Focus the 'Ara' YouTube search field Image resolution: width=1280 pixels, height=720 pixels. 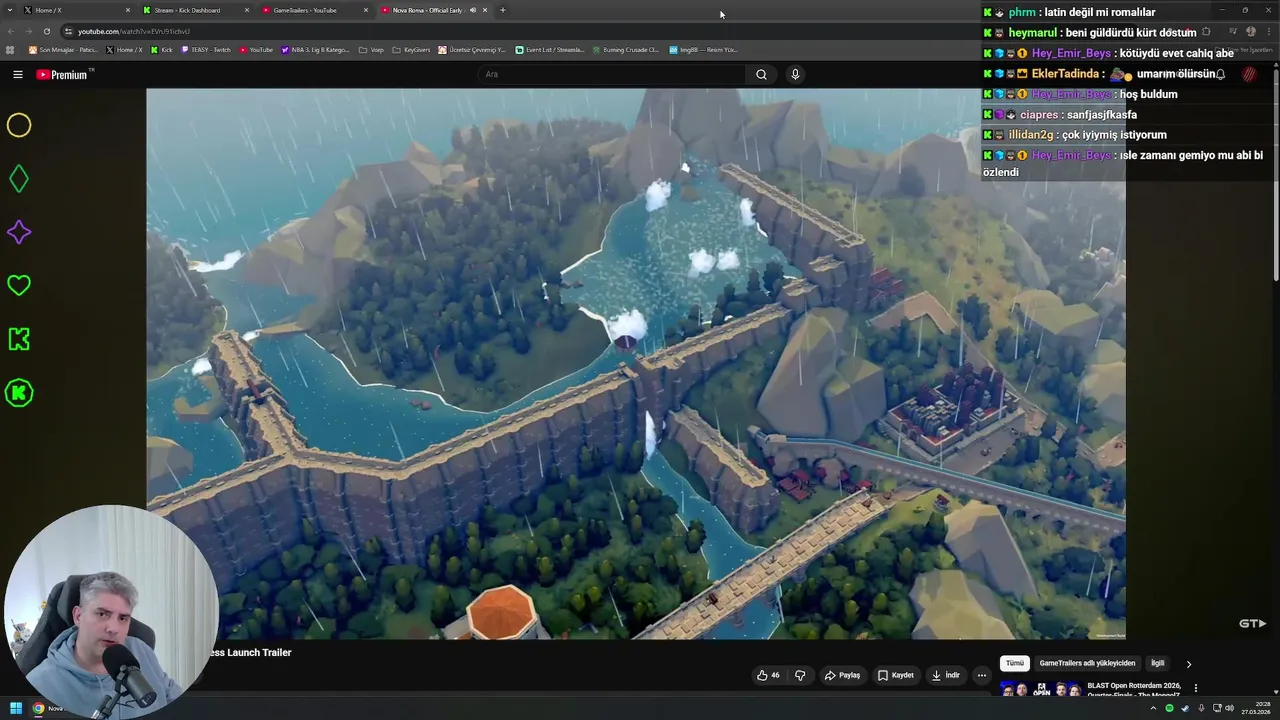610,74
